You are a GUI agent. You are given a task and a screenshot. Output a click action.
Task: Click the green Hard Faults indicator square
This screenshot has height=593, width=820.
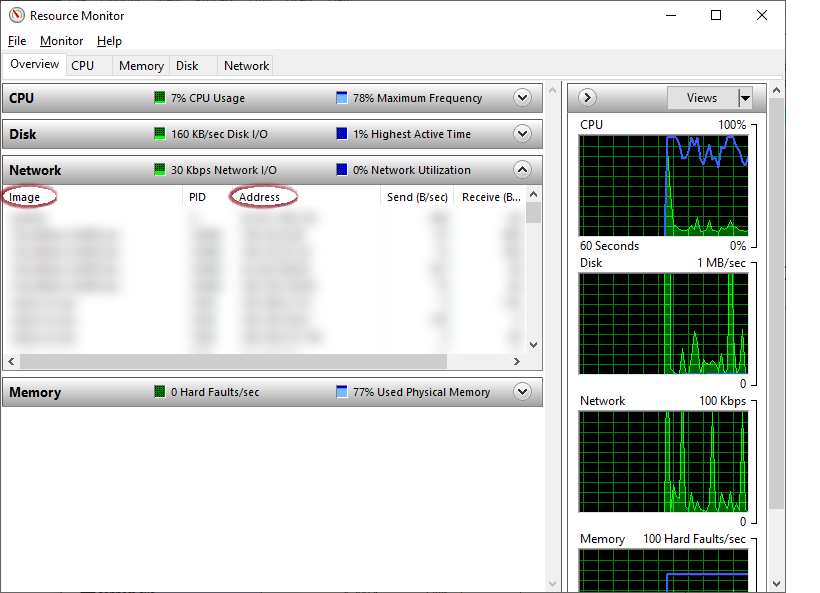(160, 391)
